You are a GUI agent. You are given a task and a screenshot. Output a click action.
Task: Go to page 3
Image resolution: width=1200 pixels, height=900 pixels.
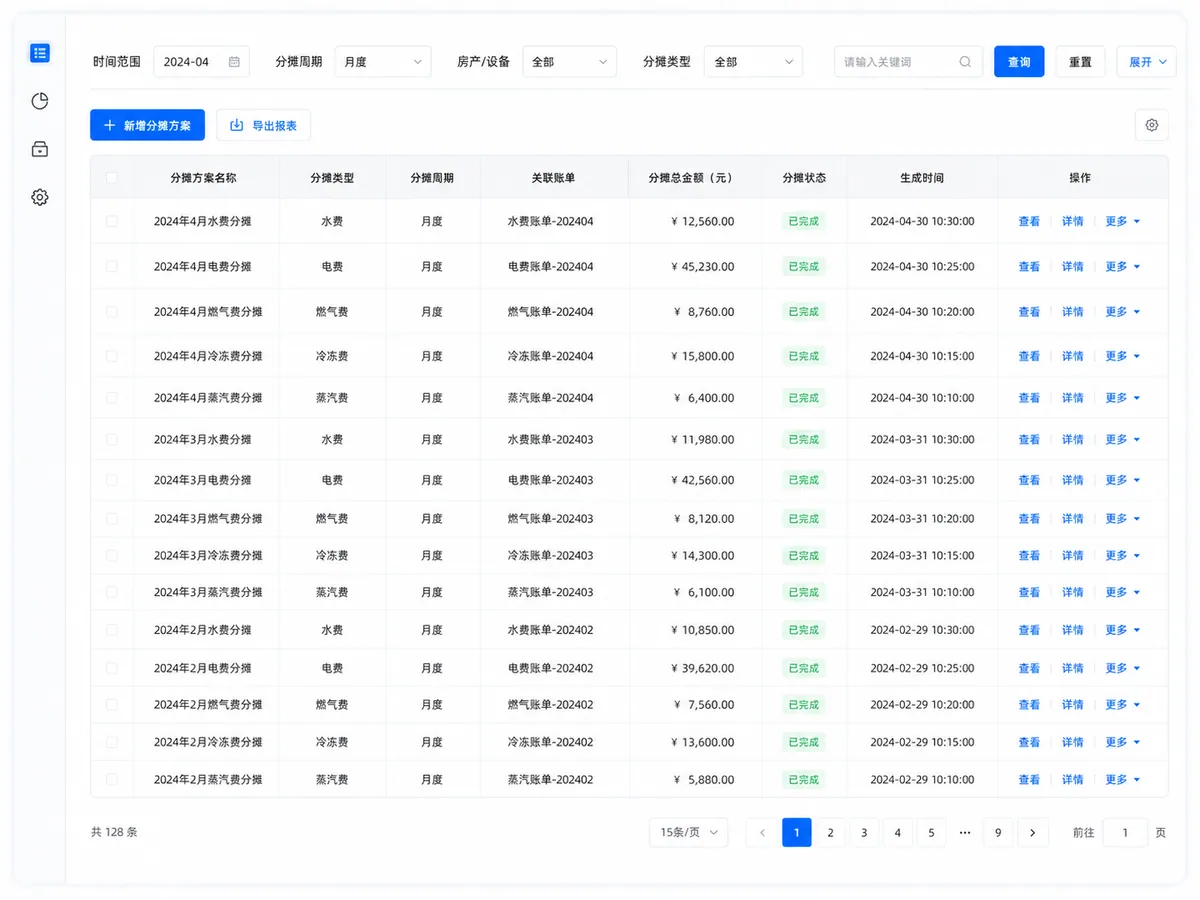864,832
